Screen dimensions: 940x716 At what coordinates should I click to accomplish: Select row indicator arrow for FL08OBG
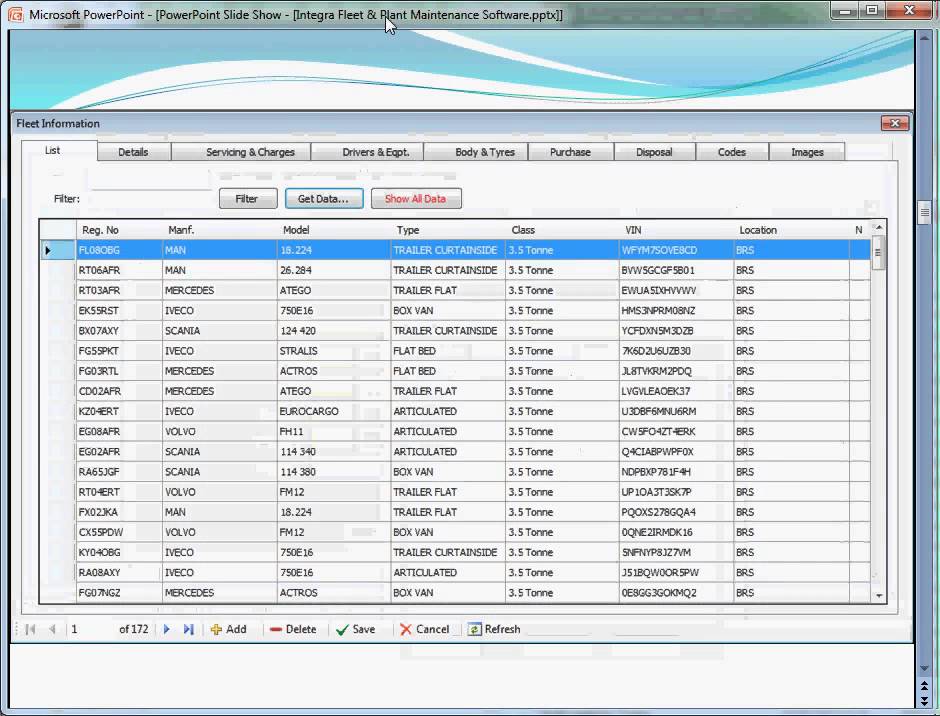coord(48,250)
